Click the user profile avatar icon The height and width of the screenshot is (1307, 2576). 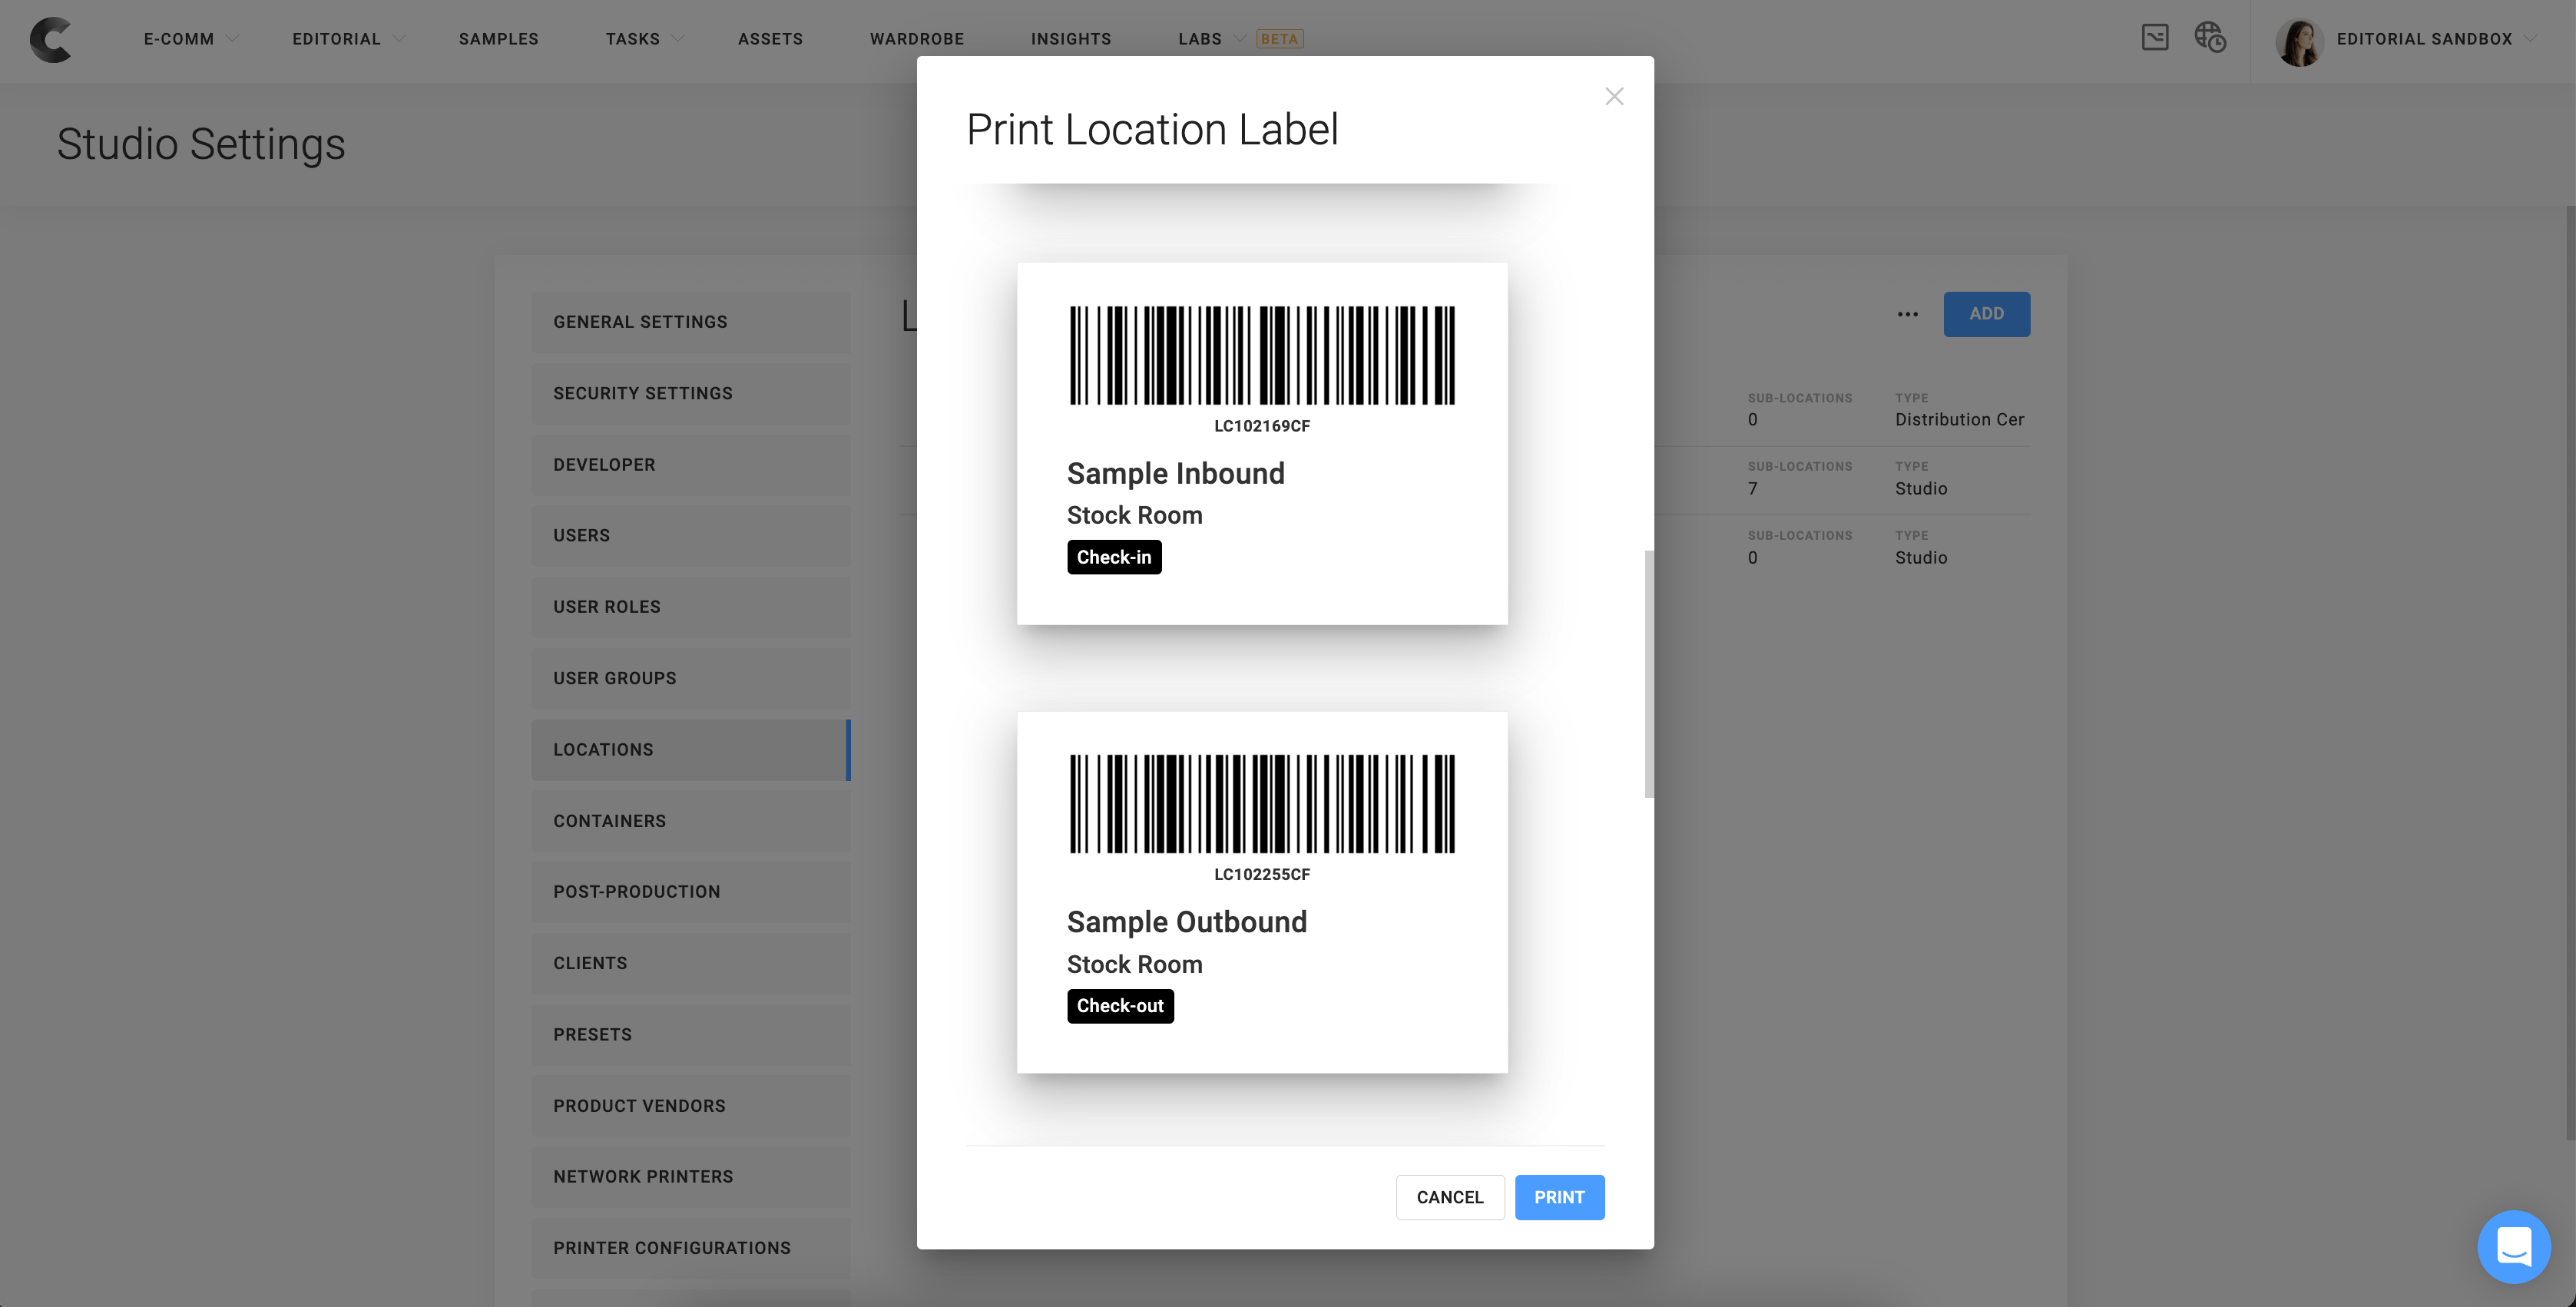click(x=2297, y=38)
